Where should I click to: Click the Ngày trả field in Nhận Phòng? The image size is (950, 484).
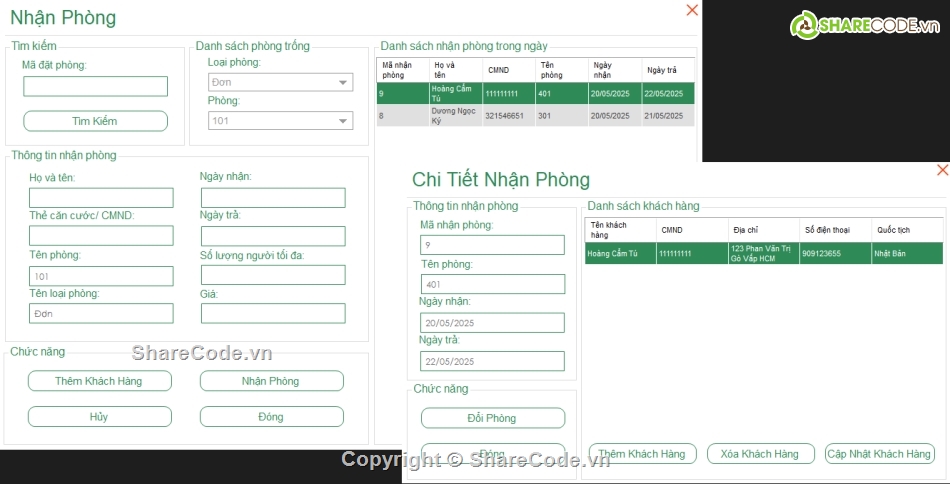tap(273, 236)
